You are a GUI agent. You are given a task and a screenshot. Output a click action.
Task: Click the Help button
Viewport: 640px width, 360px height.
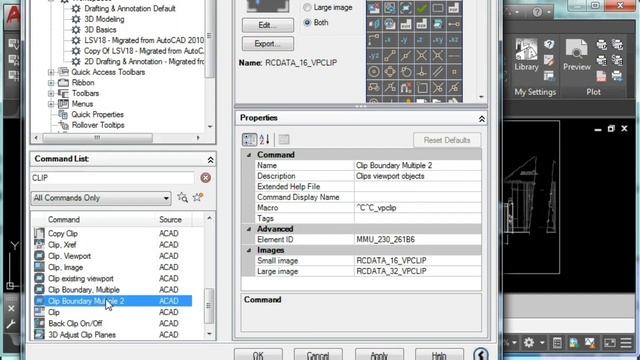(439, 355)
